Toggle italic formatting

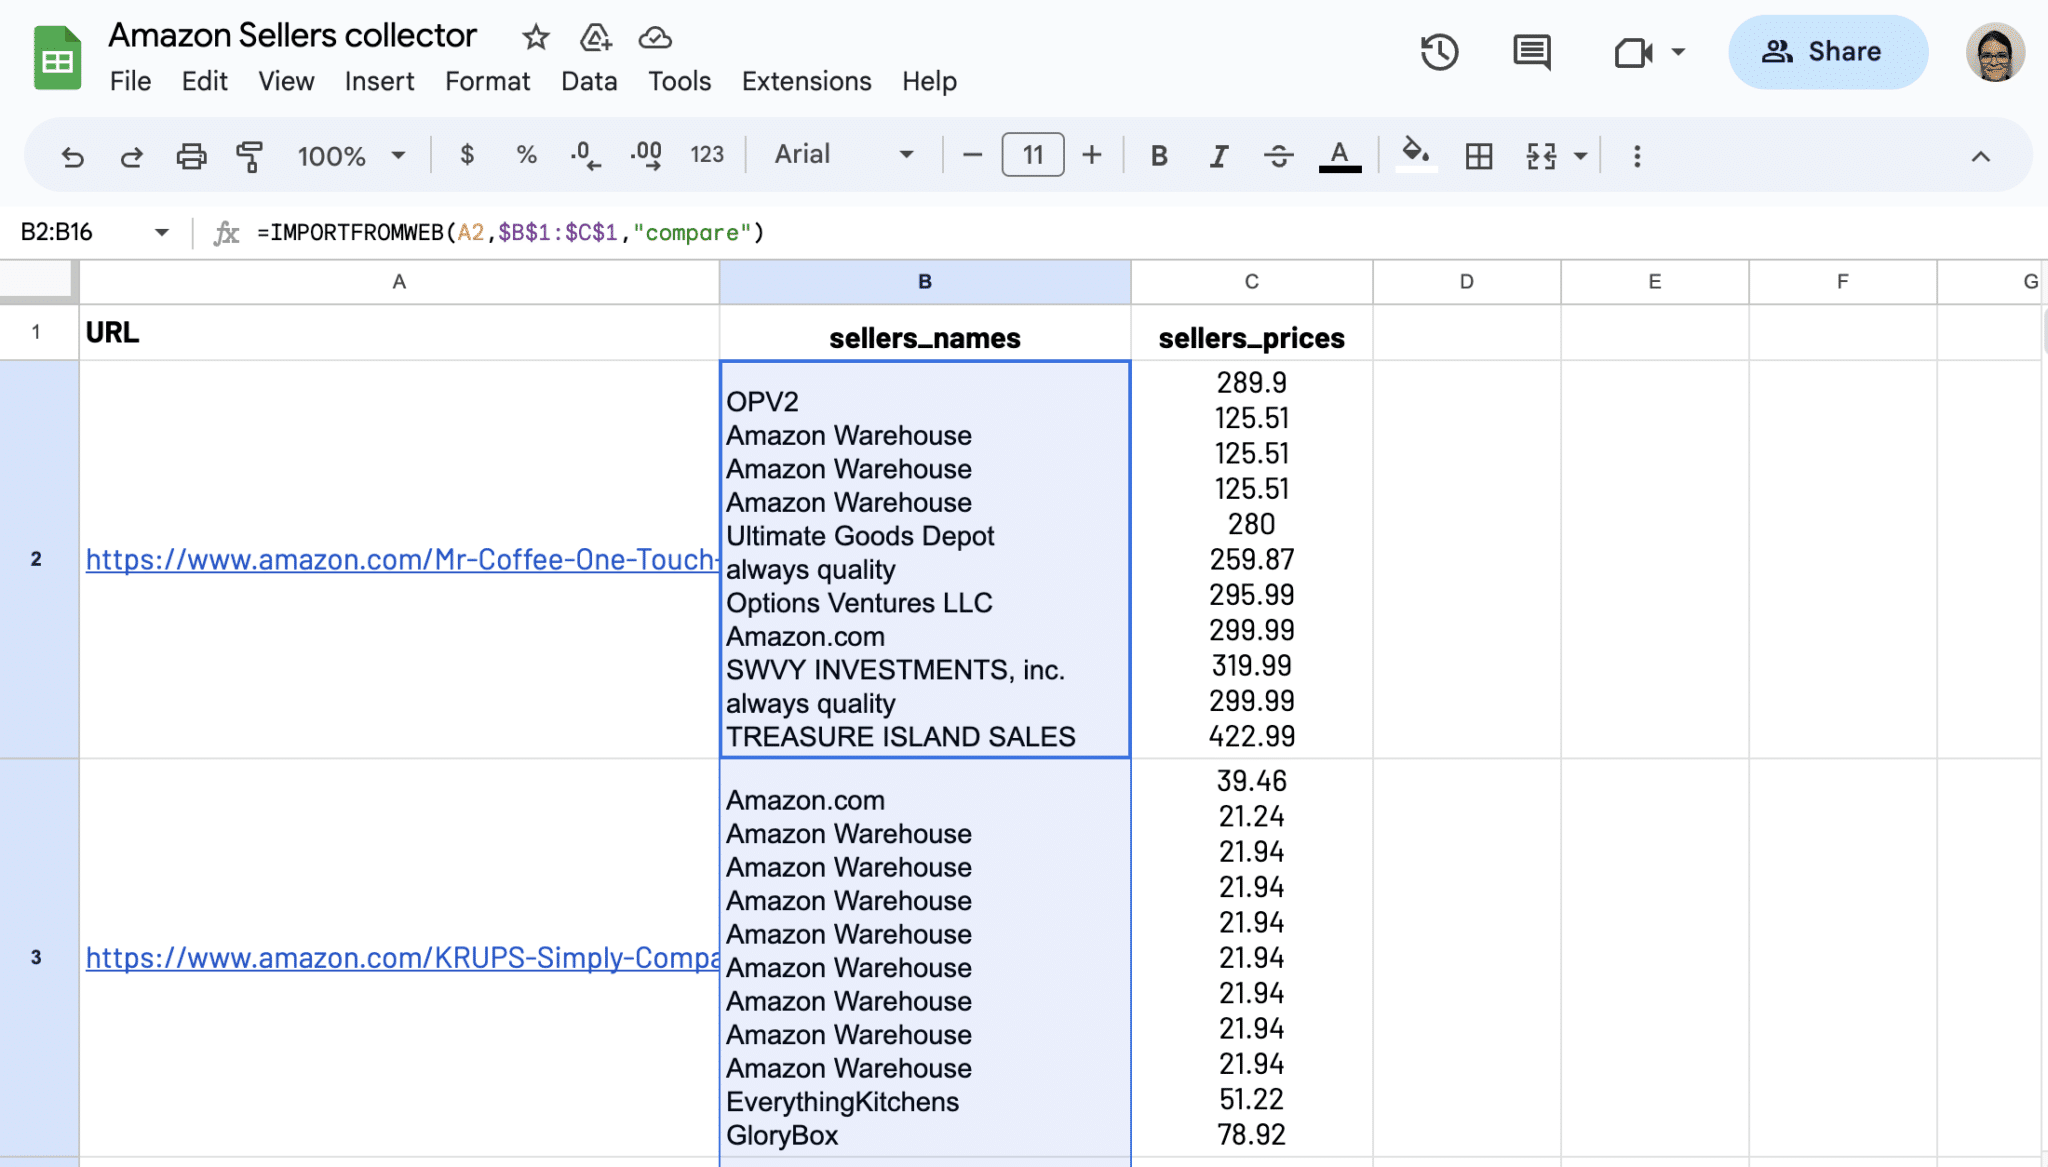(1218, 155)
